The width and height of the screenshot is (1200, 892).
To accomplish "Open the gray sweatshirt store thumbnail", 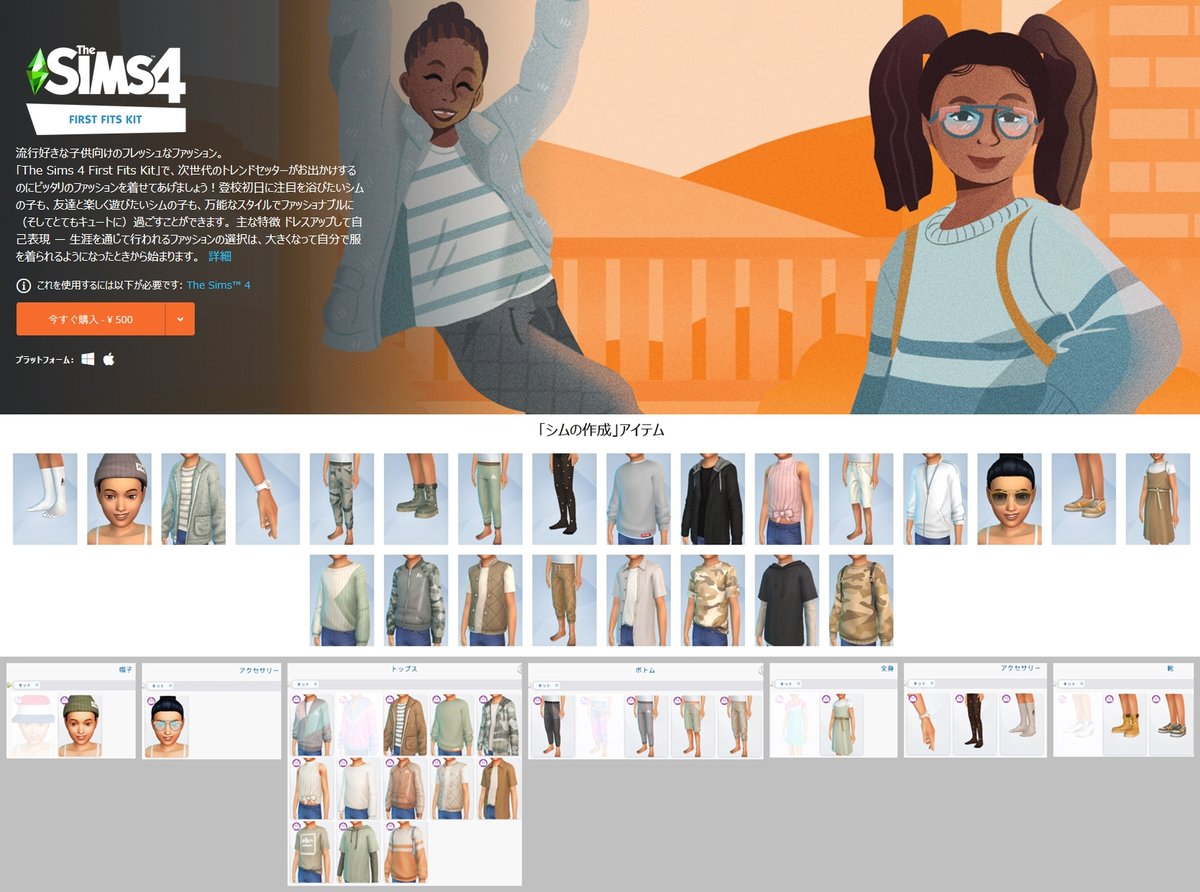I will [x=638, y=499].
